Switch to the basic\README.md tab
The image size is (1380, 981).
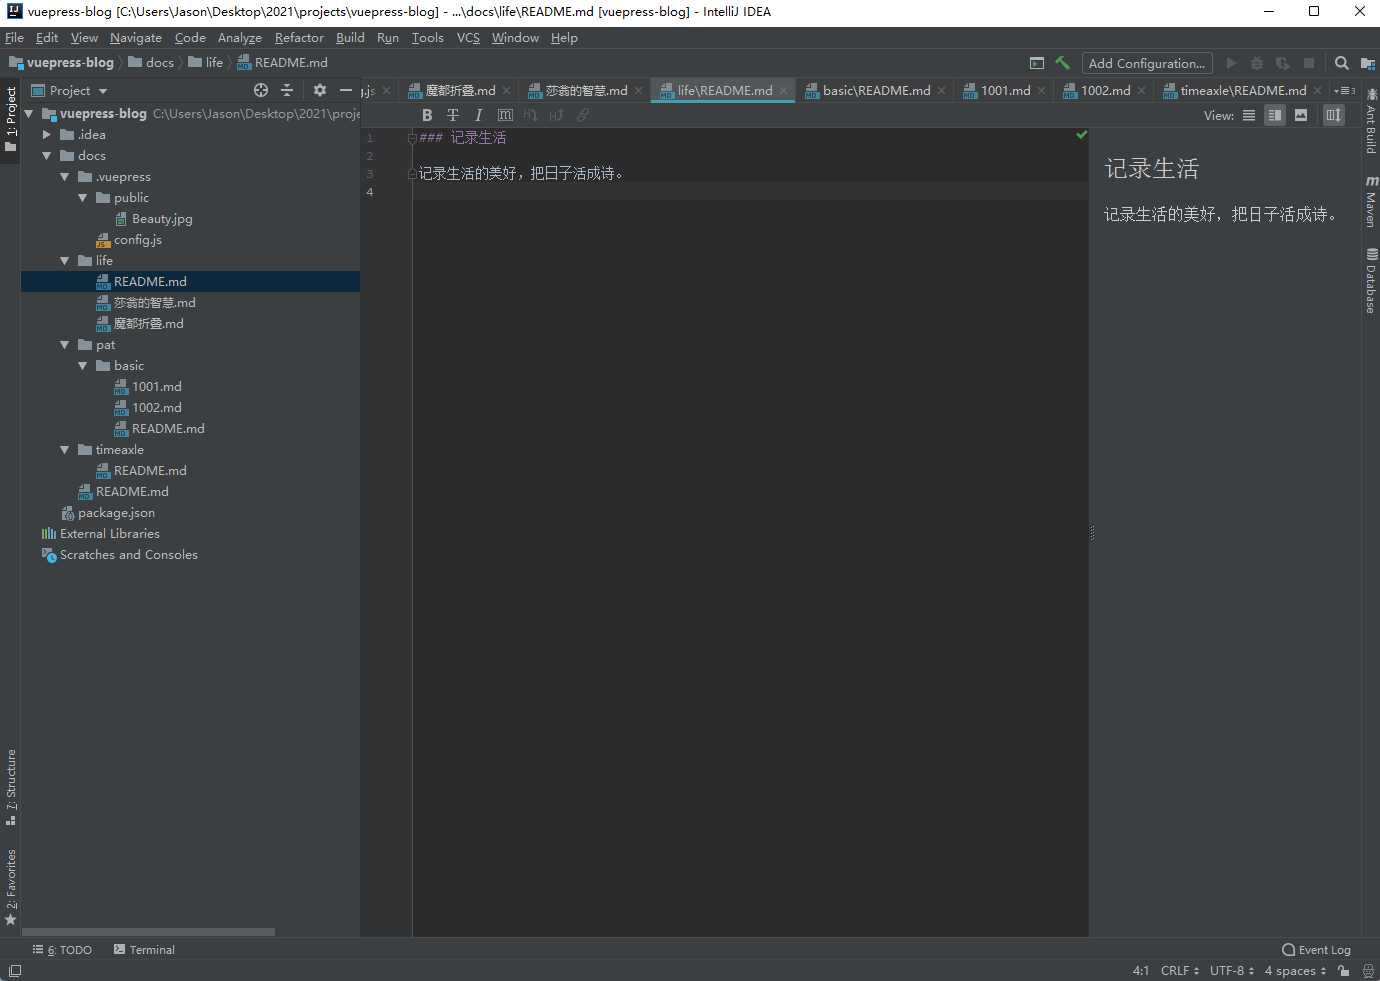tap(876, 90)
